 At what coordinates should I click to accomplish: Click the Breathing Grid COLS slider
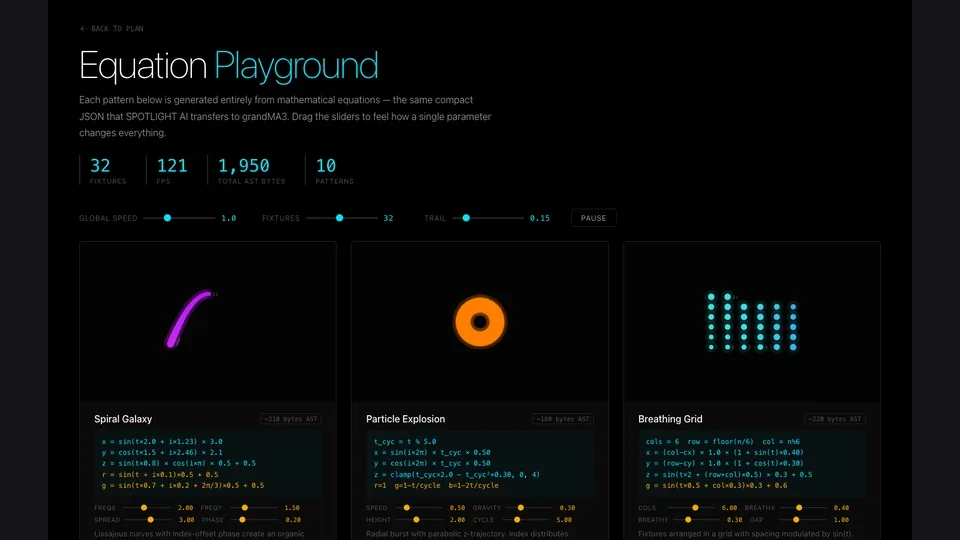691,508
